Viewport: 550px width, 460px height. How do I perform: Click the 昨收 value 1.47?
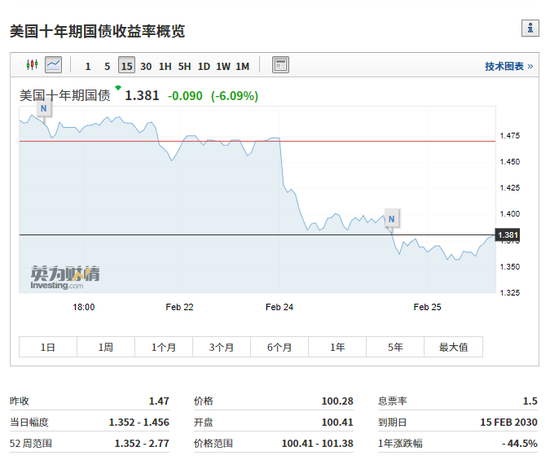(159, 401)
